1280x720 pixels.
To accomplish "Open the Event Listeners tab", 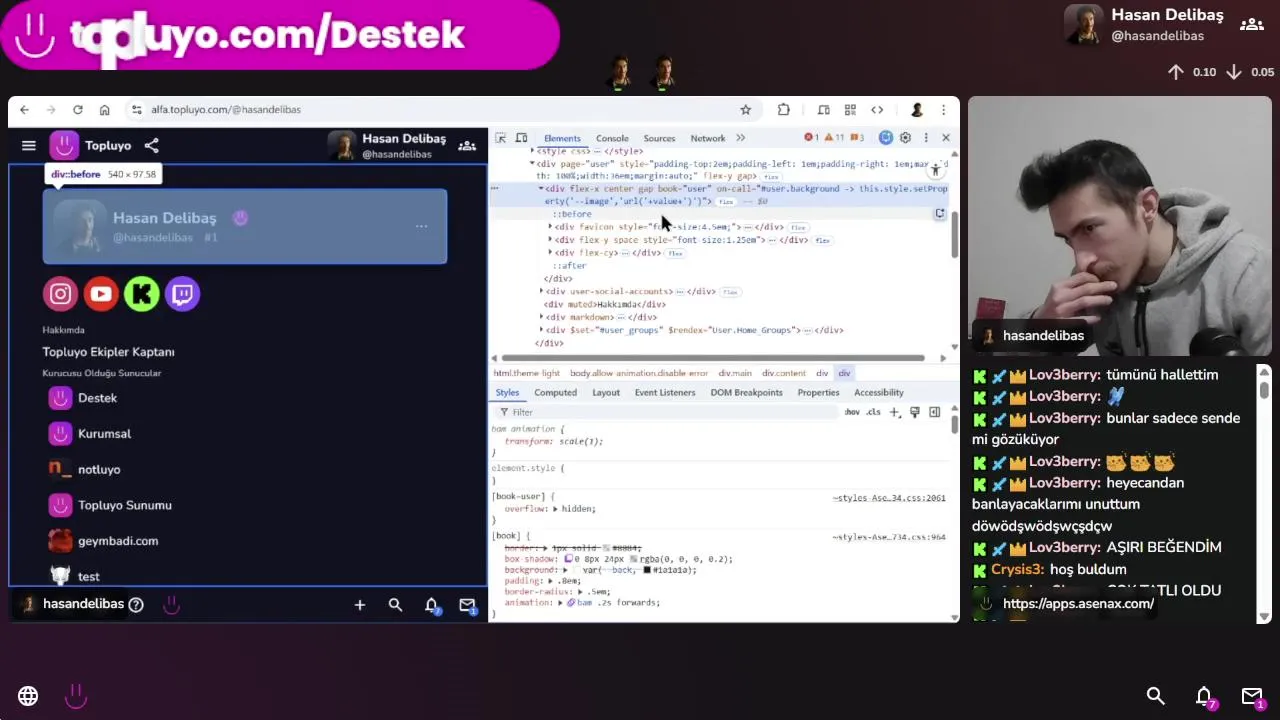I will (x=665, y=393).
